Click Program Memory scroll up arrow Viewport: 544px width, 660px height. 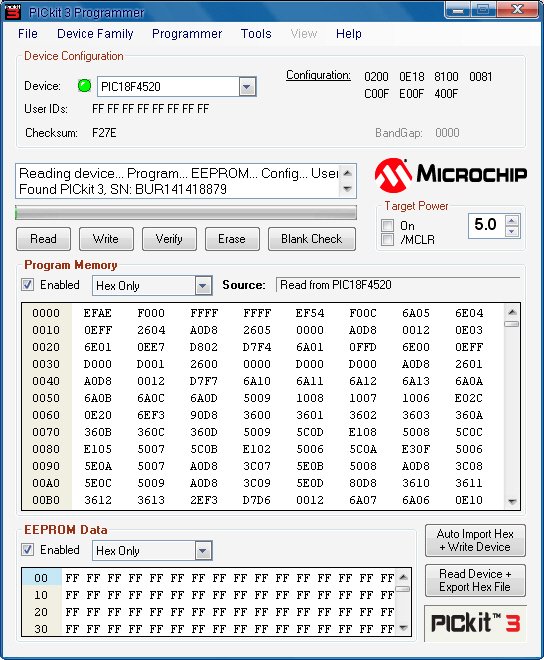(512, 312)
